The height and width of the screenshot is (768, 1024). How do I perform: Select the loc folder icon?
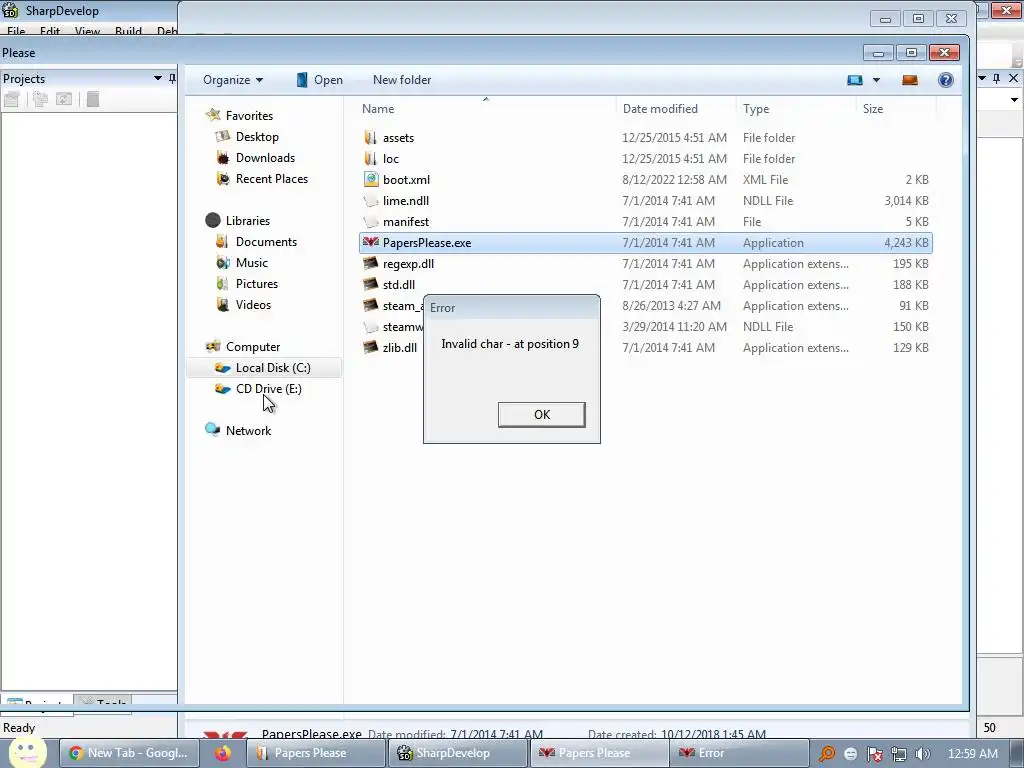pos(371,159)
